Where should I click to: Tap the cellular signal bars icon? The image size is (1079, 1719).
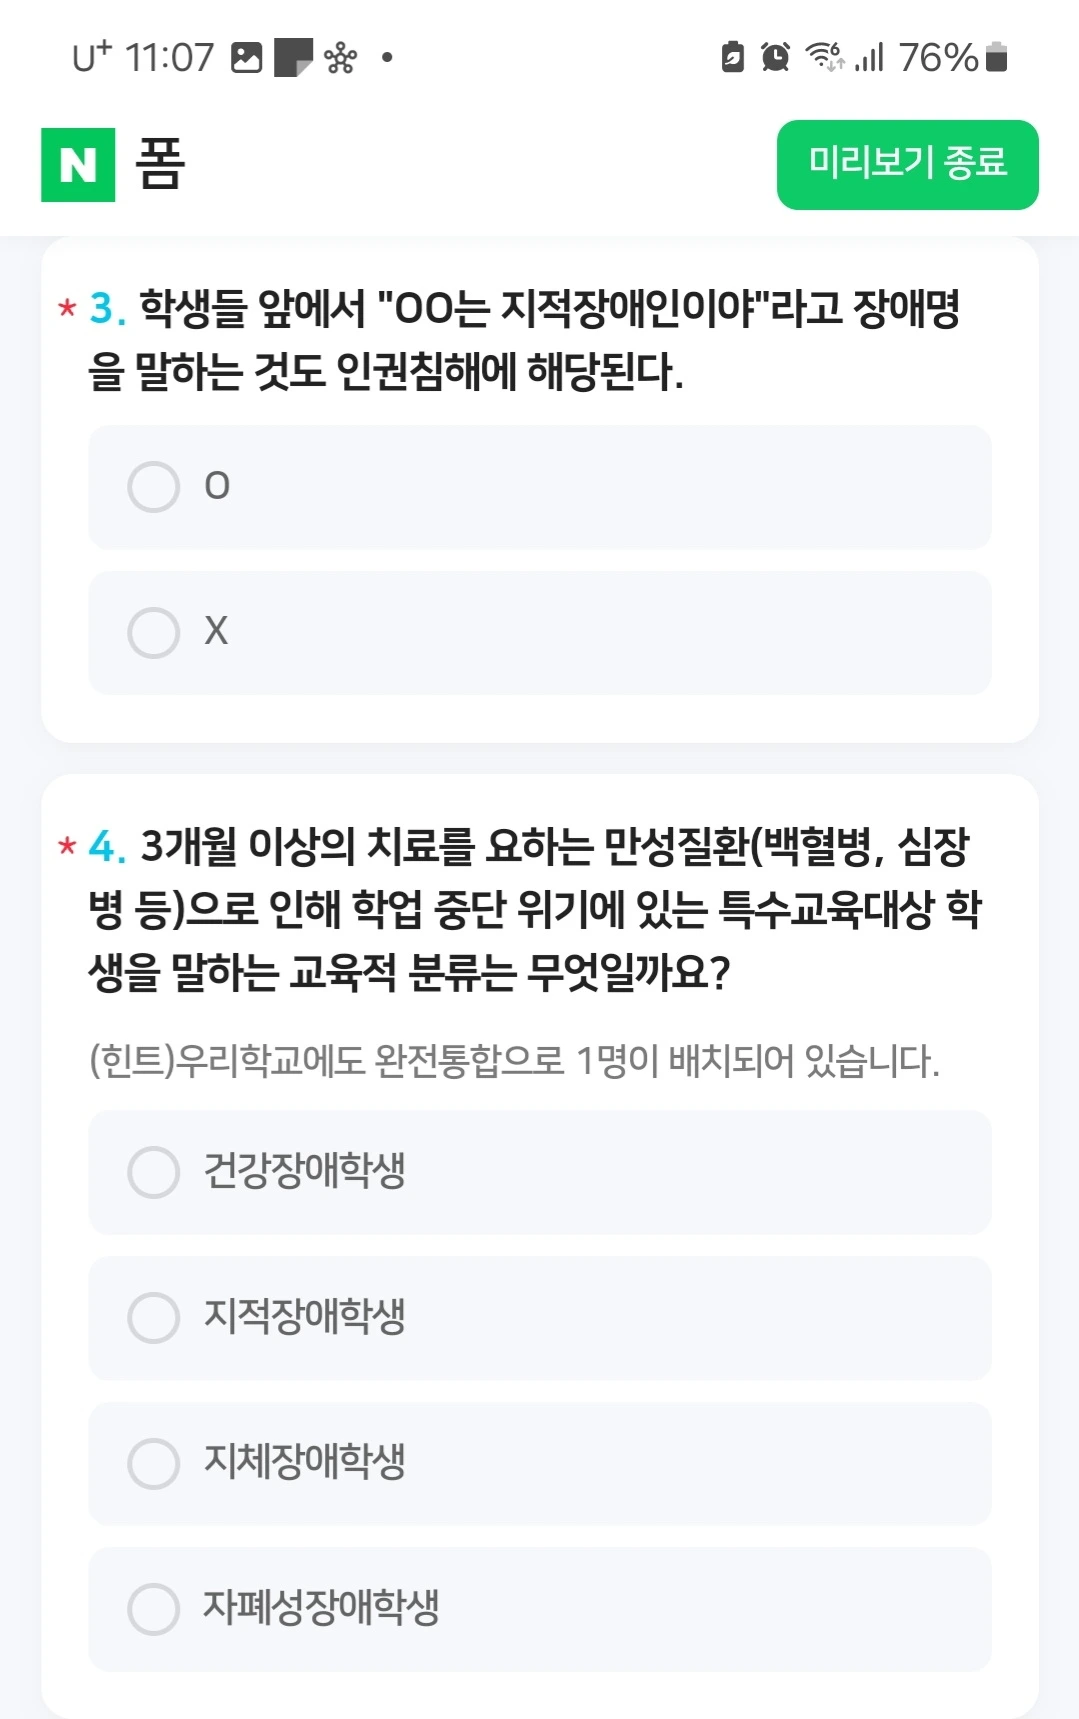[870, 57]
